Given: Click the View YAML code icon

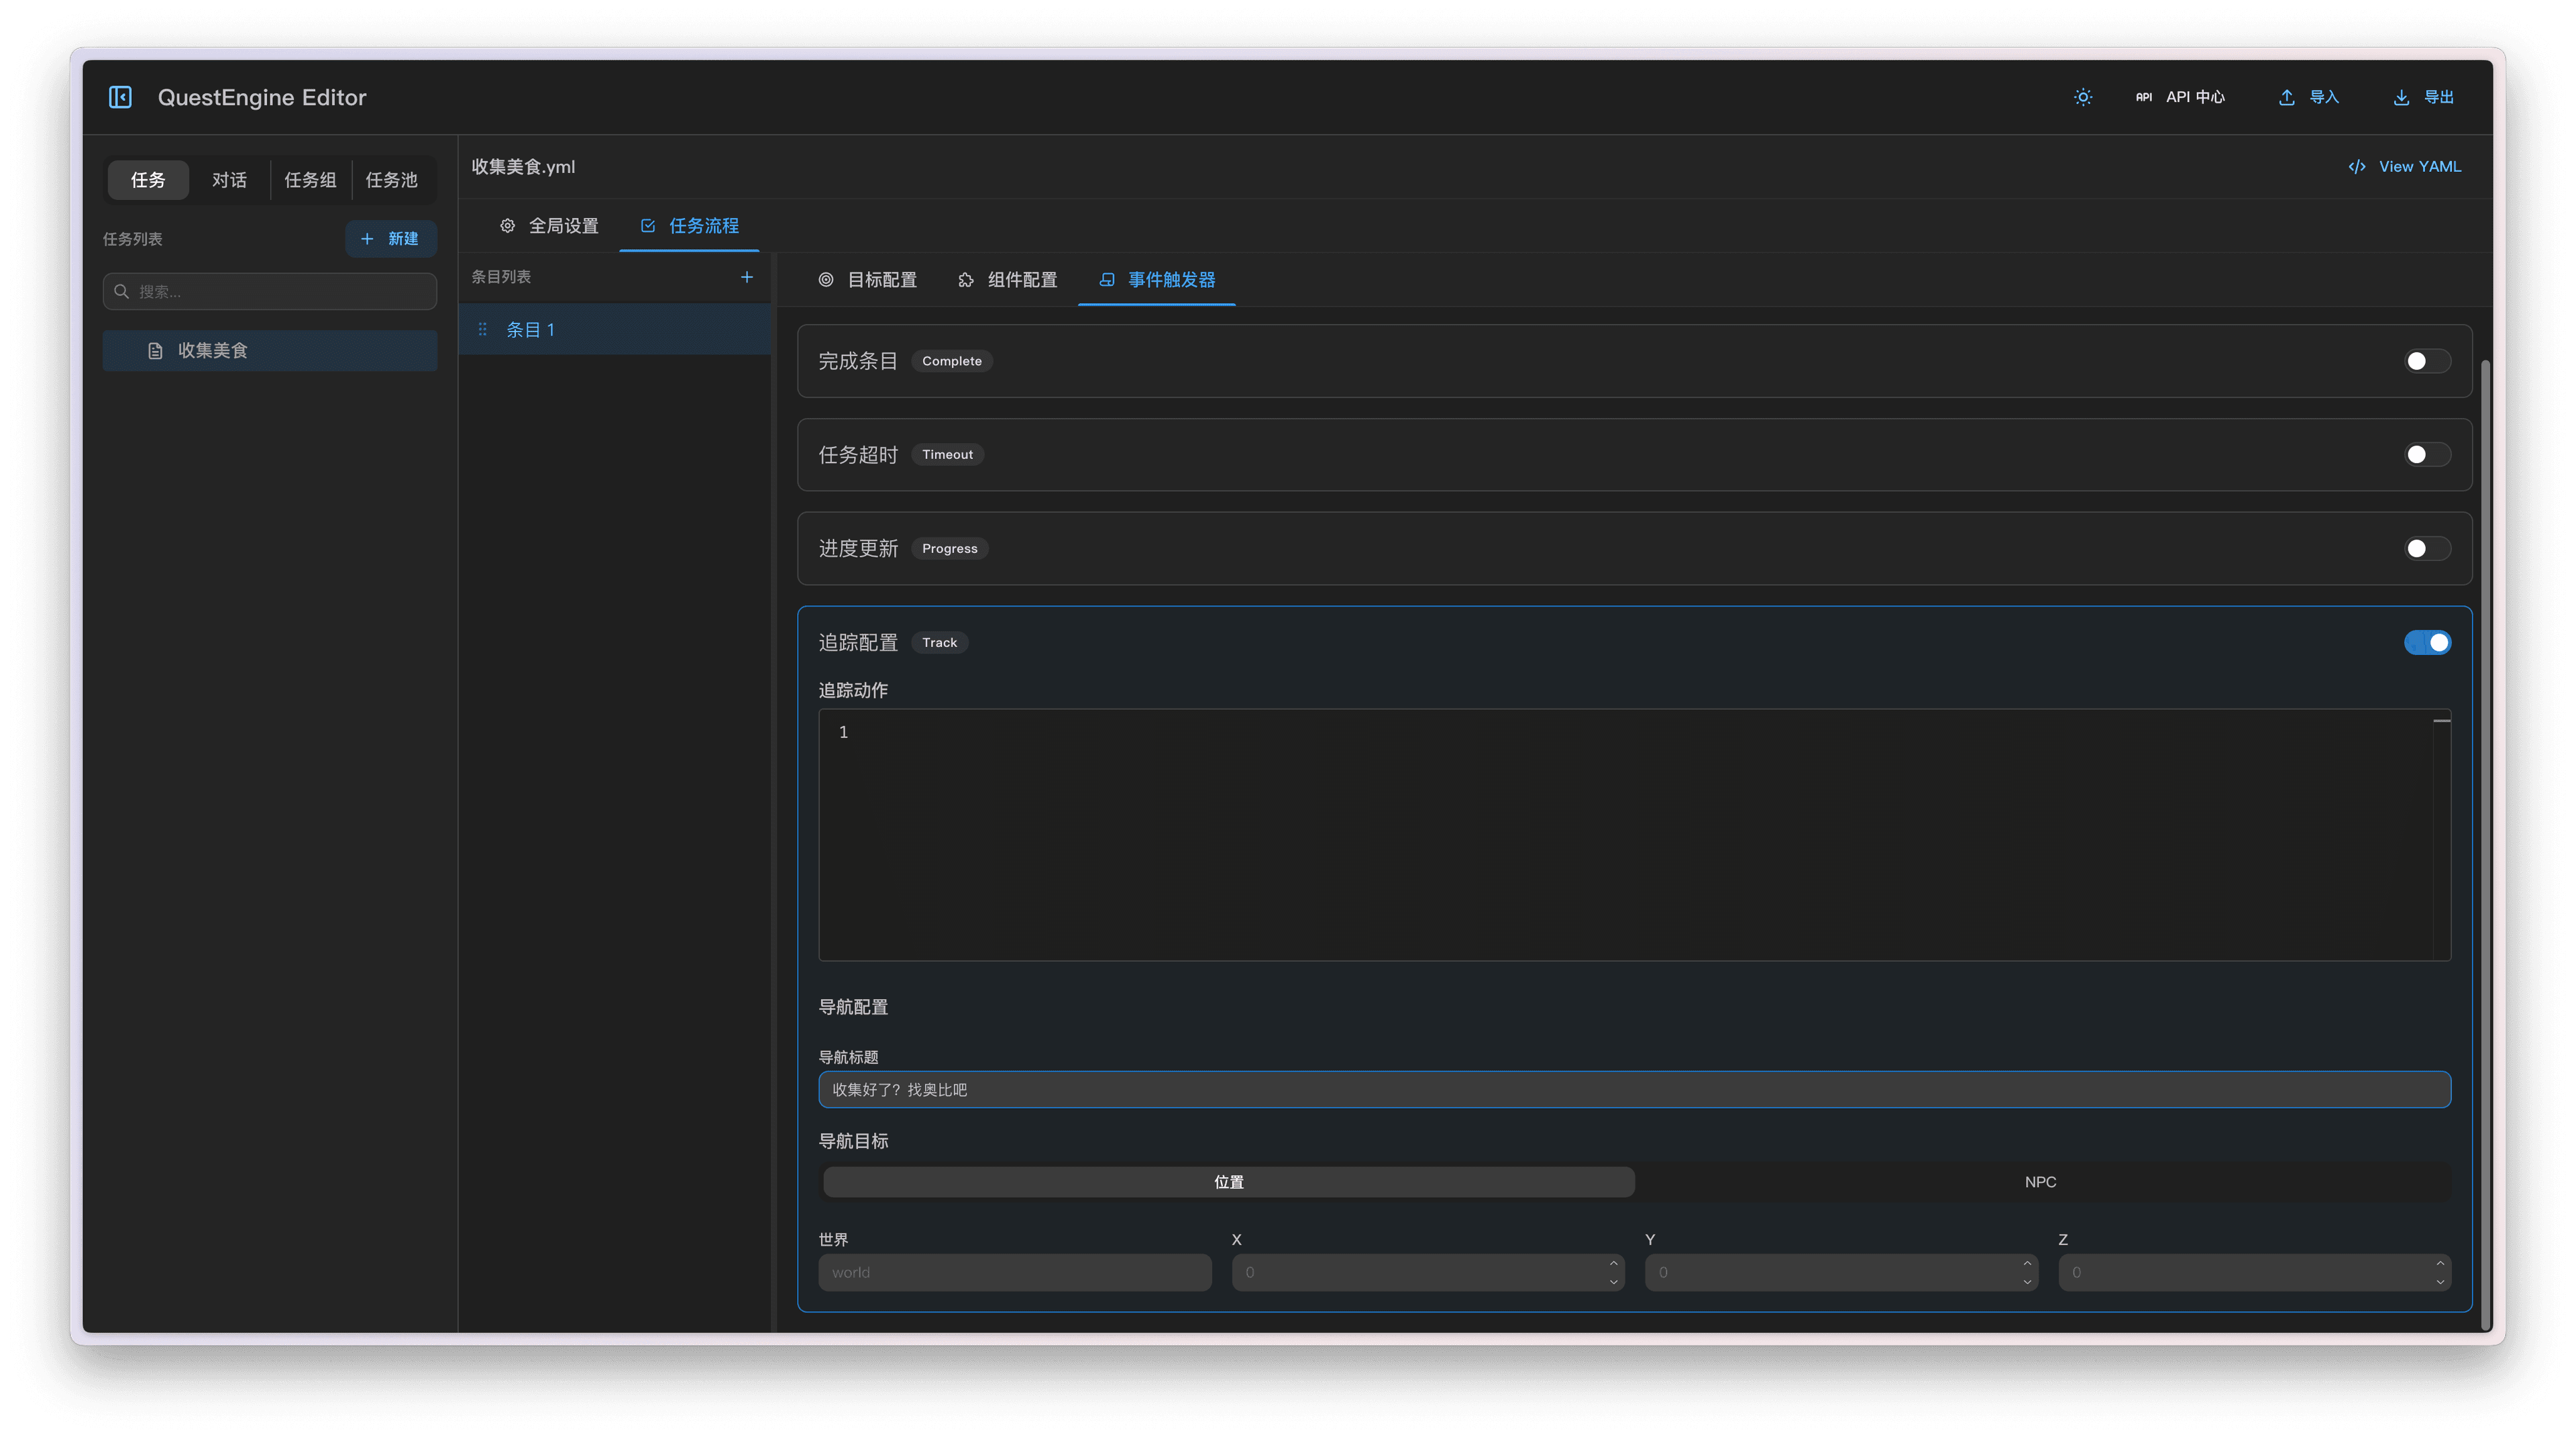Looking at the screenshot, I should (2357, 167).
